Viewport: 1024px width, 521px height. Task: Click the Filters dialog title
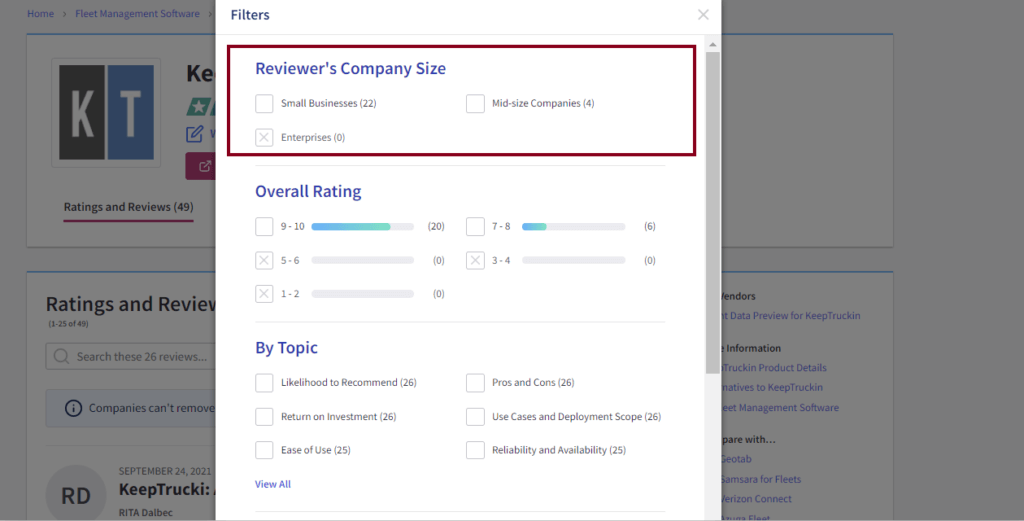[250, 14]
